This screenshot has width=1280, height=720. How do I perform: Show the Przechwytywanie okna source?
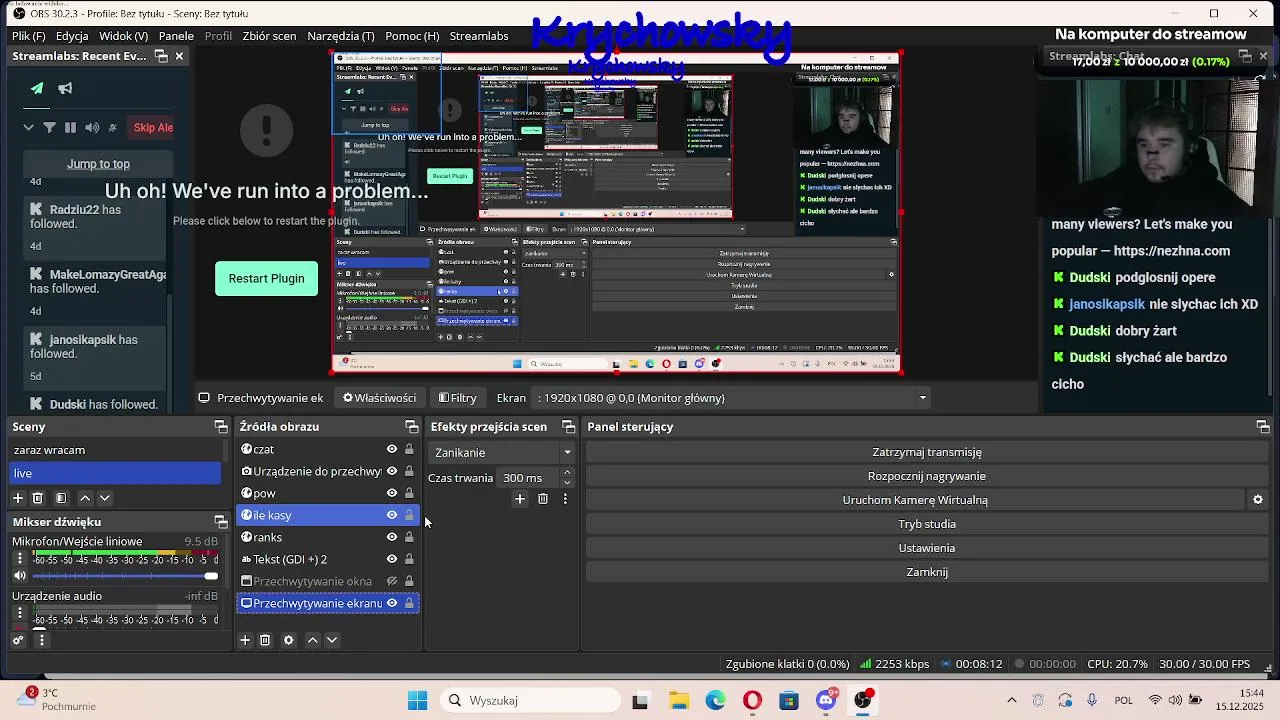coord(392,581)
